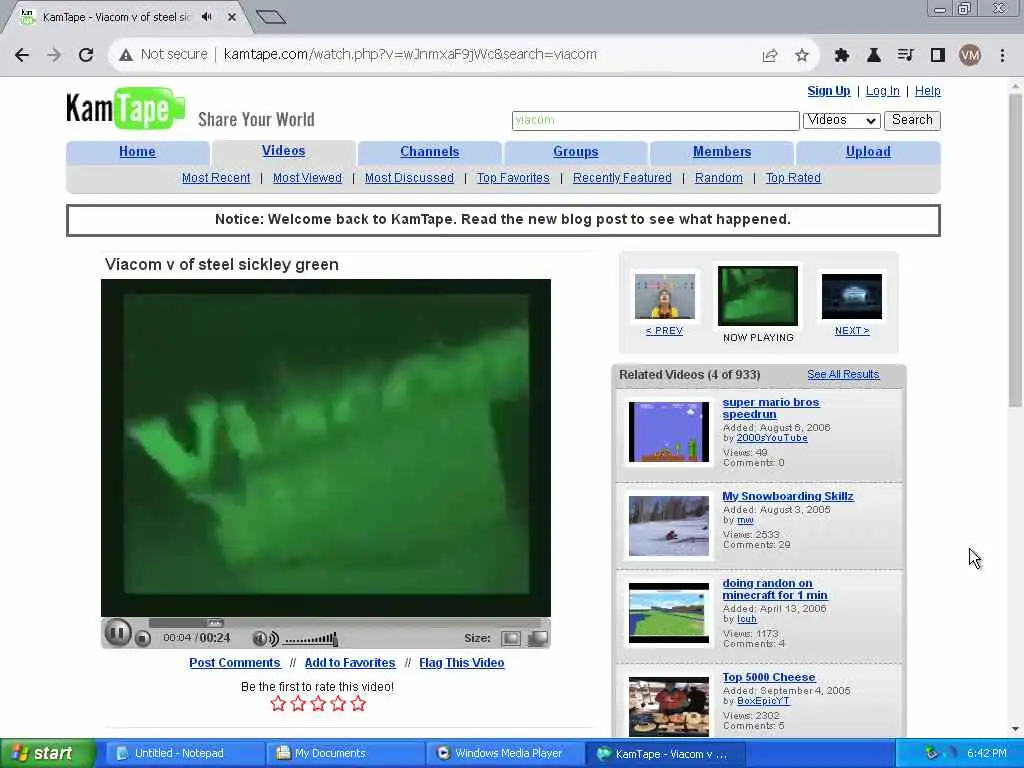Mute the video player speaker icon
This screenshot has height=768, width=1024.
[265, 639]
